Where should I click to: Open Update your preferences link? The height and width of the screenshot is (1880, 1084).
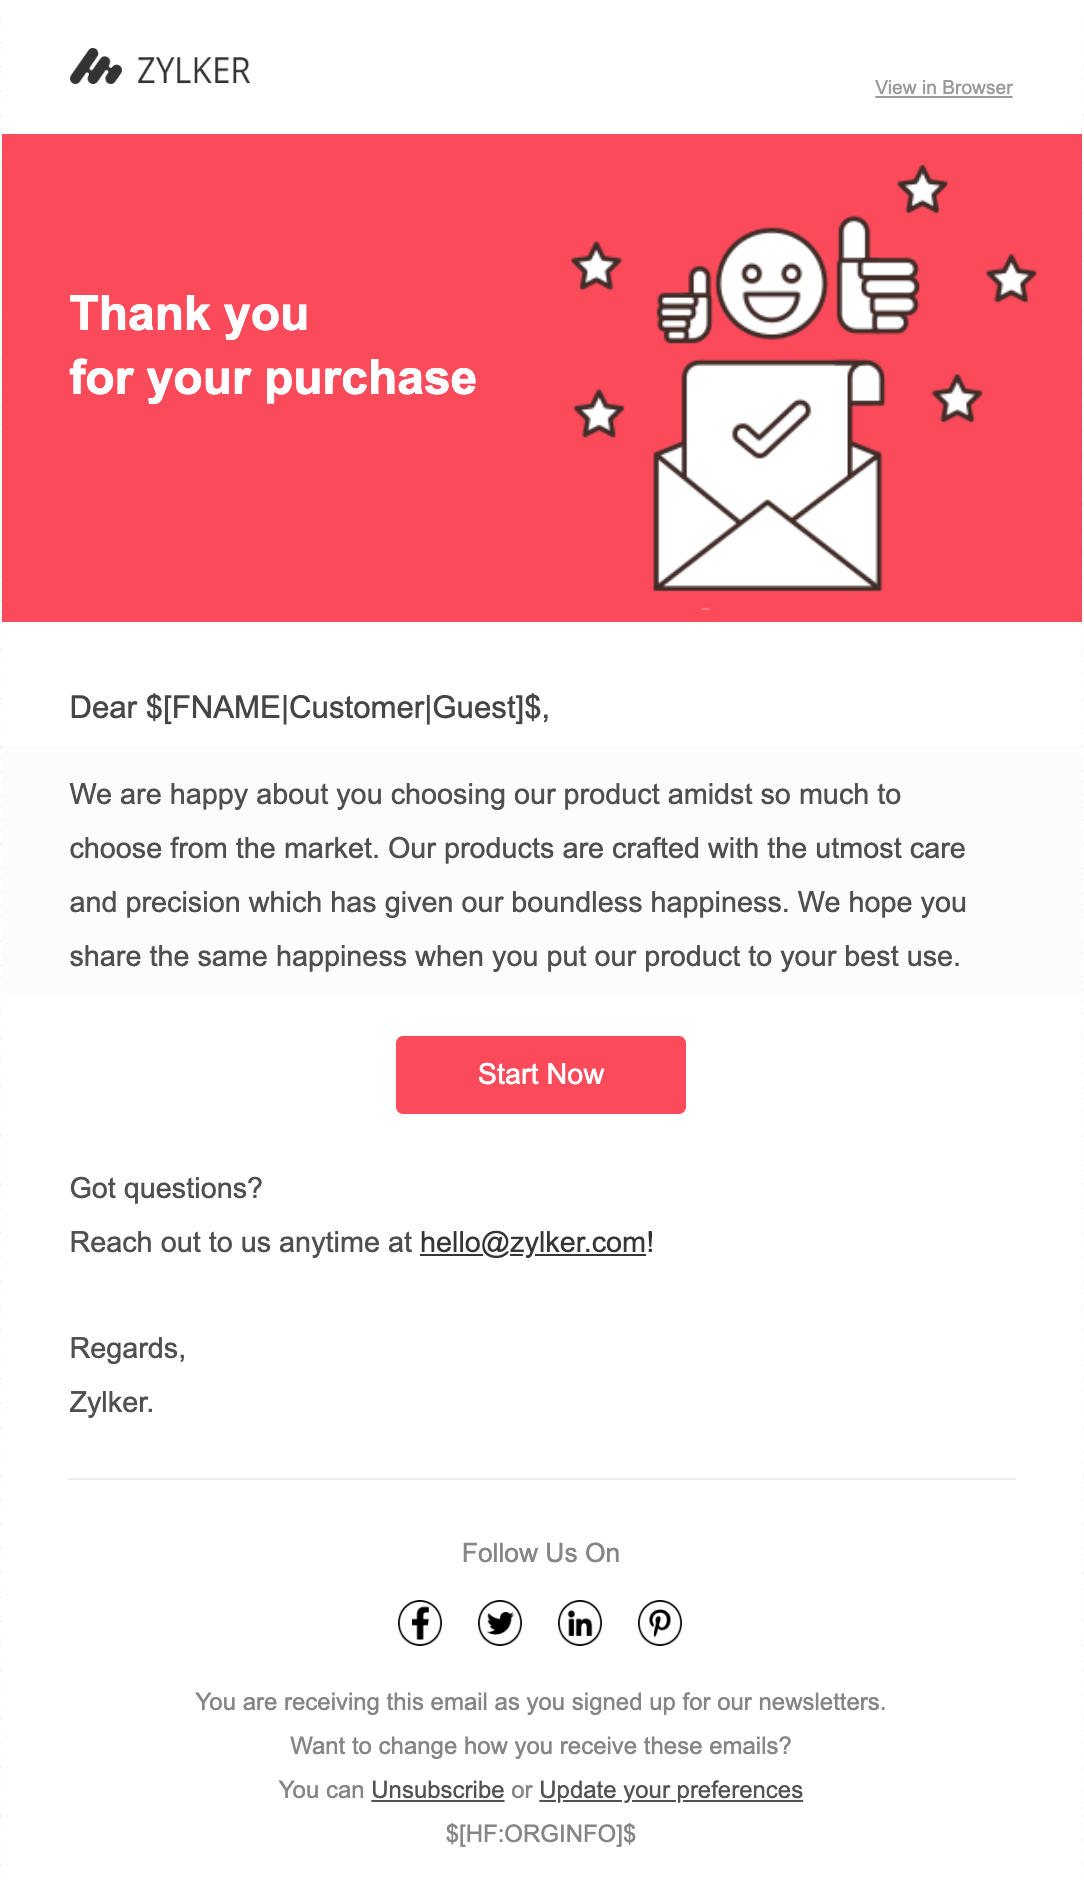[x=670, y=1790]
